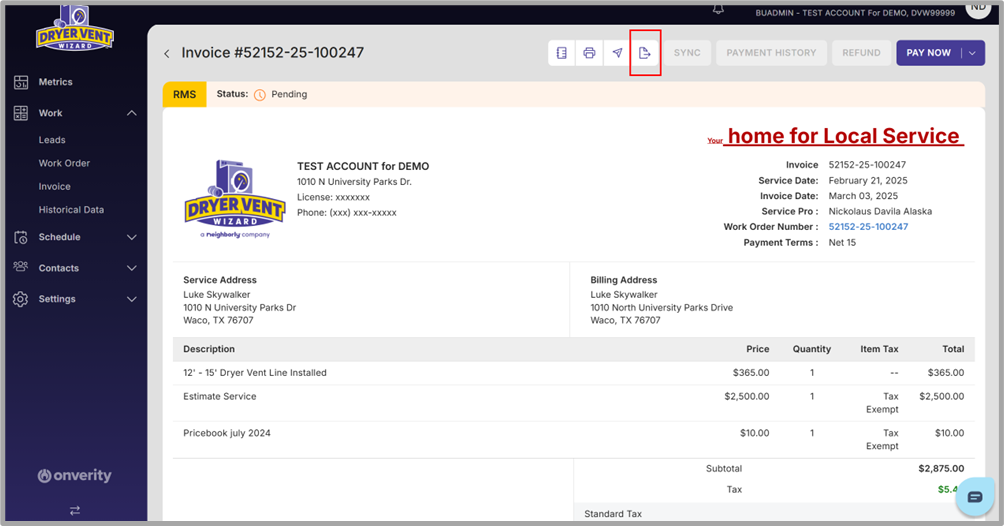Viewport: 1004px width, 526px height.
Task: Open the ND user avatar menu
Action: pos(978,8)
